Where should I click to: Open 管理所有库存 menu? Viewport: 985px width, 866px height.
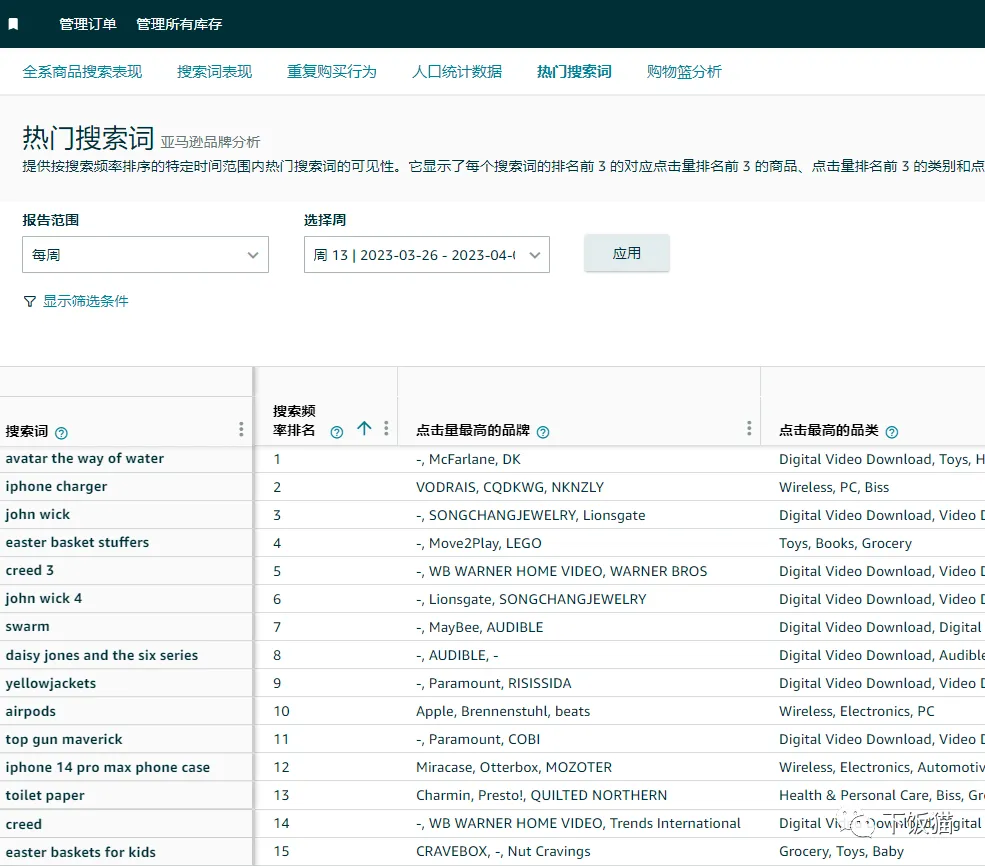point(179,24)
